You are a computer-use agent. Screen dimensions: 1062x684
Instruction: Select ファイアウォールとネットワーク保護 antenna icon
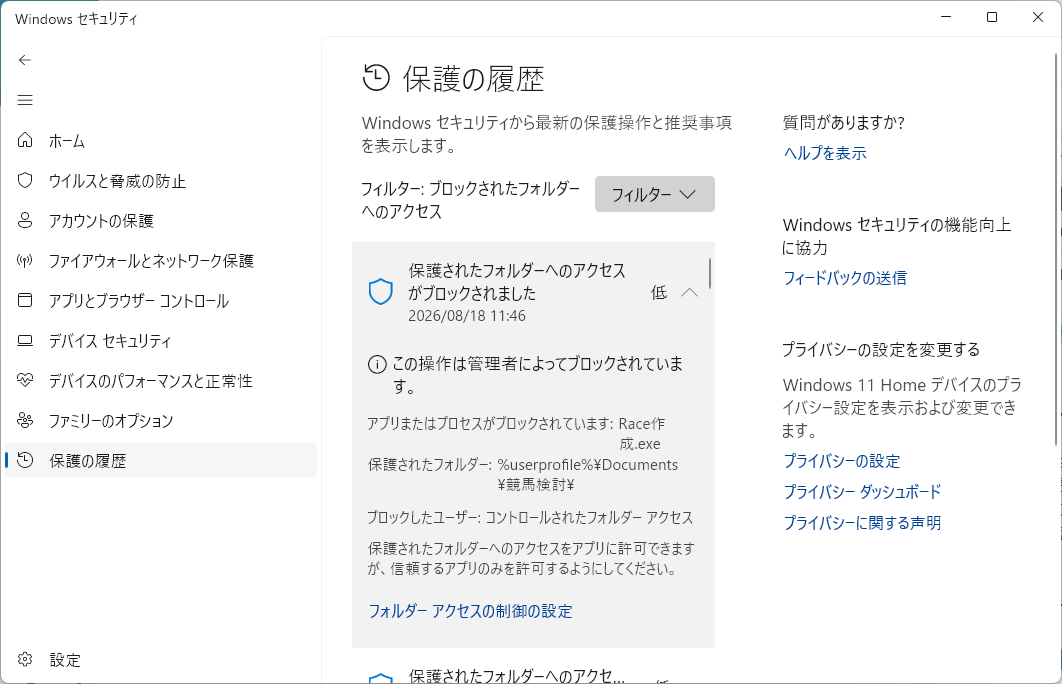point(25,260)
